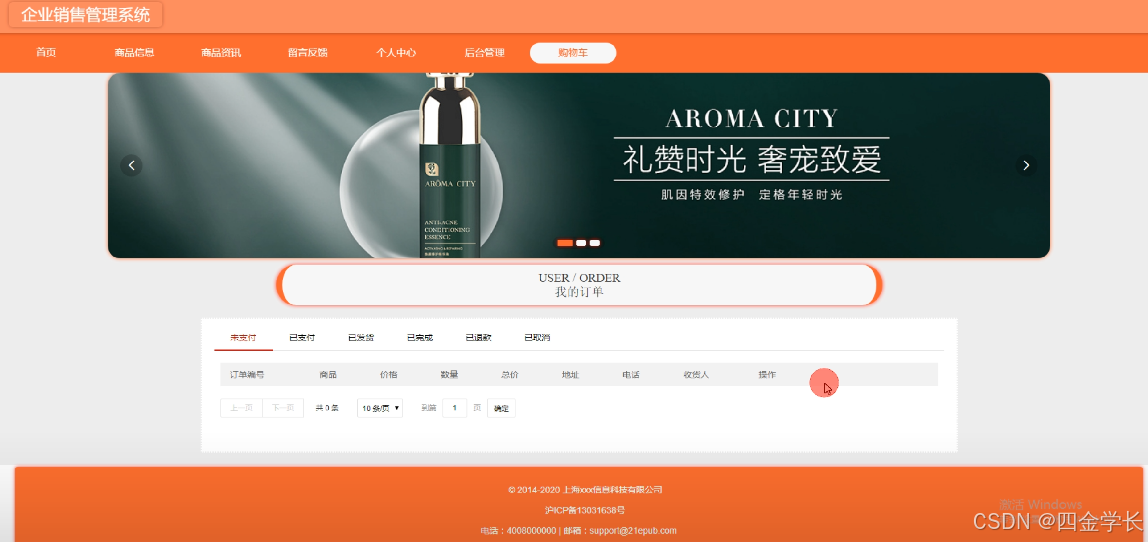Viewport: 1148px width, 542px height.
Task: Go to previous banner slide arrow
Action: pos(131,166)
